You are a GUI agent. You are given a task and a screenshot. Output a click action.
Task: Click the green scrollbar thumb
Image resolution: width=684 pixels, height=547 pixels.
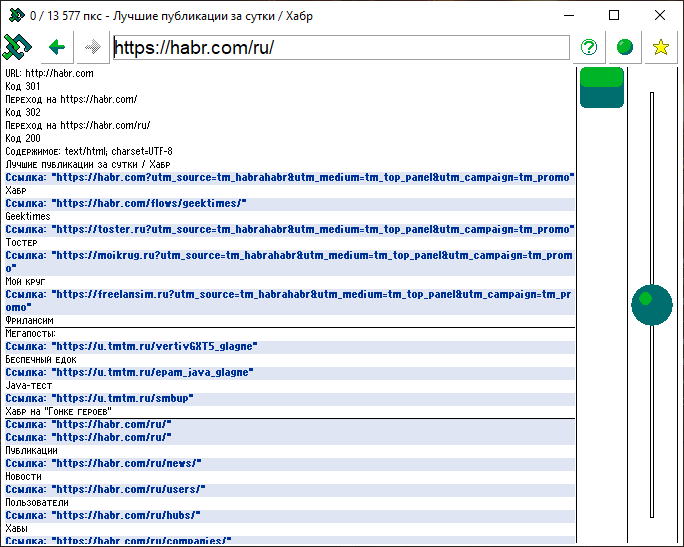pyautogui.click(x=602, y=87)
